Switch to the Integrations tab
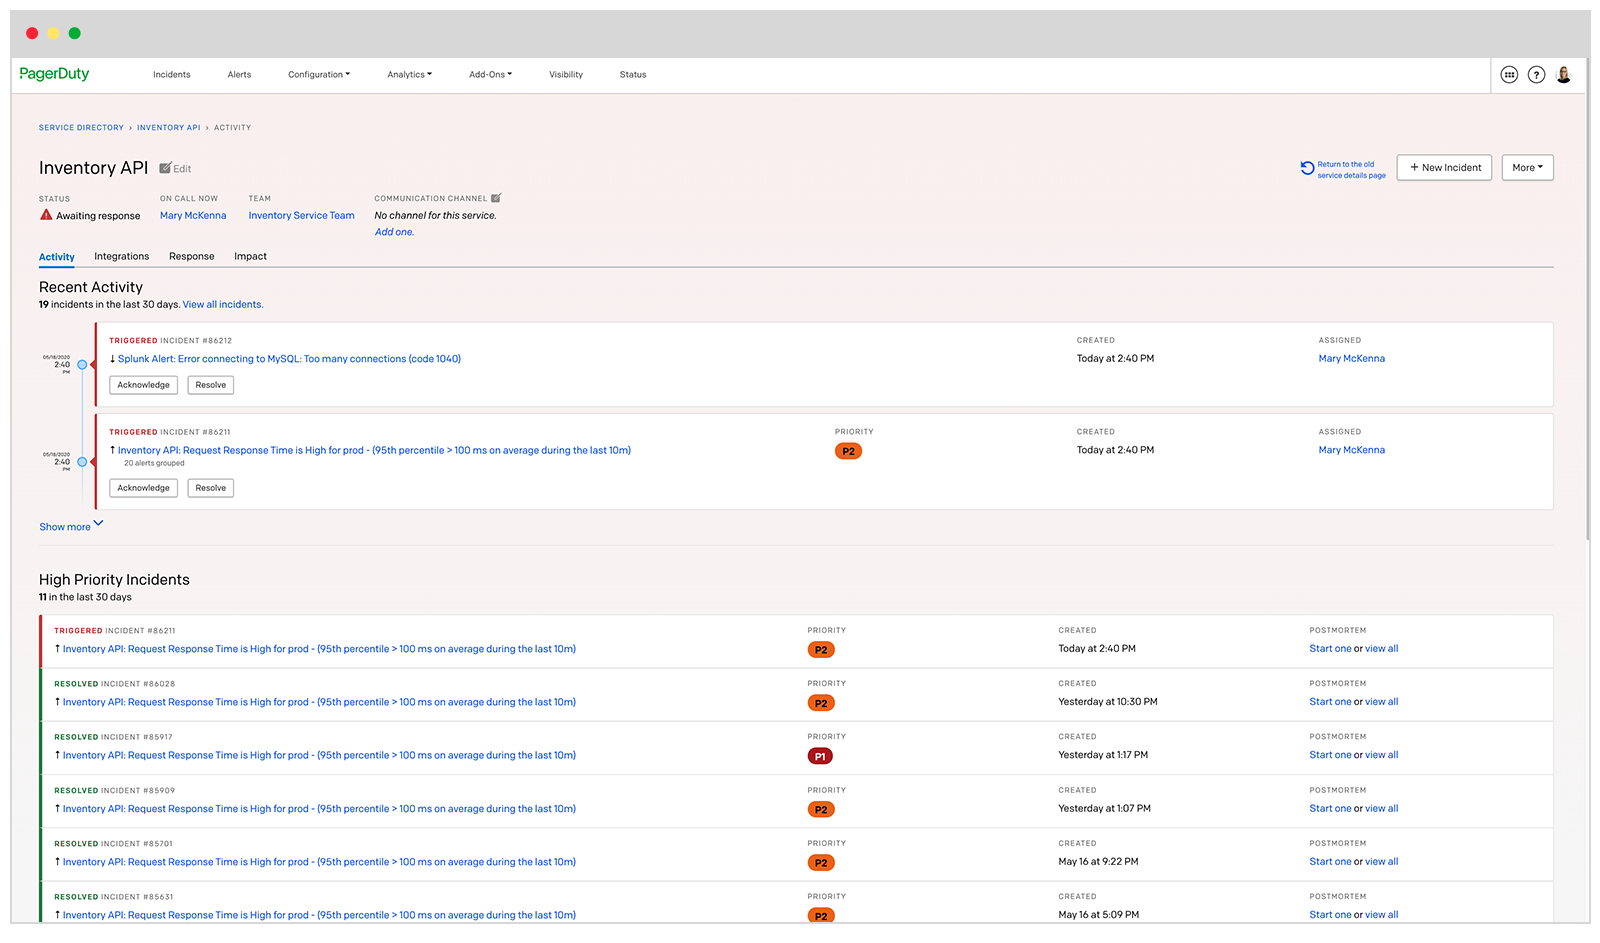 coord(121,257)
